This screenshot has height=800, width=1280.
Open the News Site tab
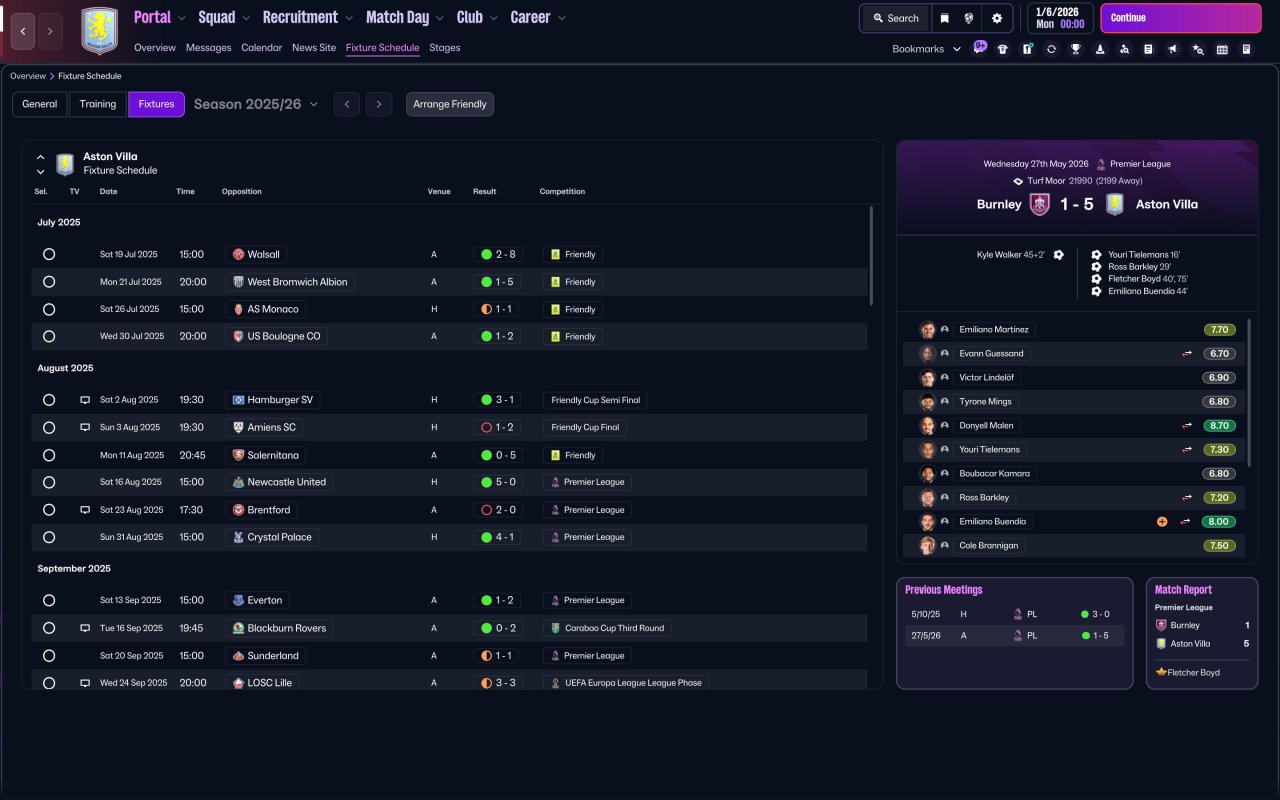[314, 48]
